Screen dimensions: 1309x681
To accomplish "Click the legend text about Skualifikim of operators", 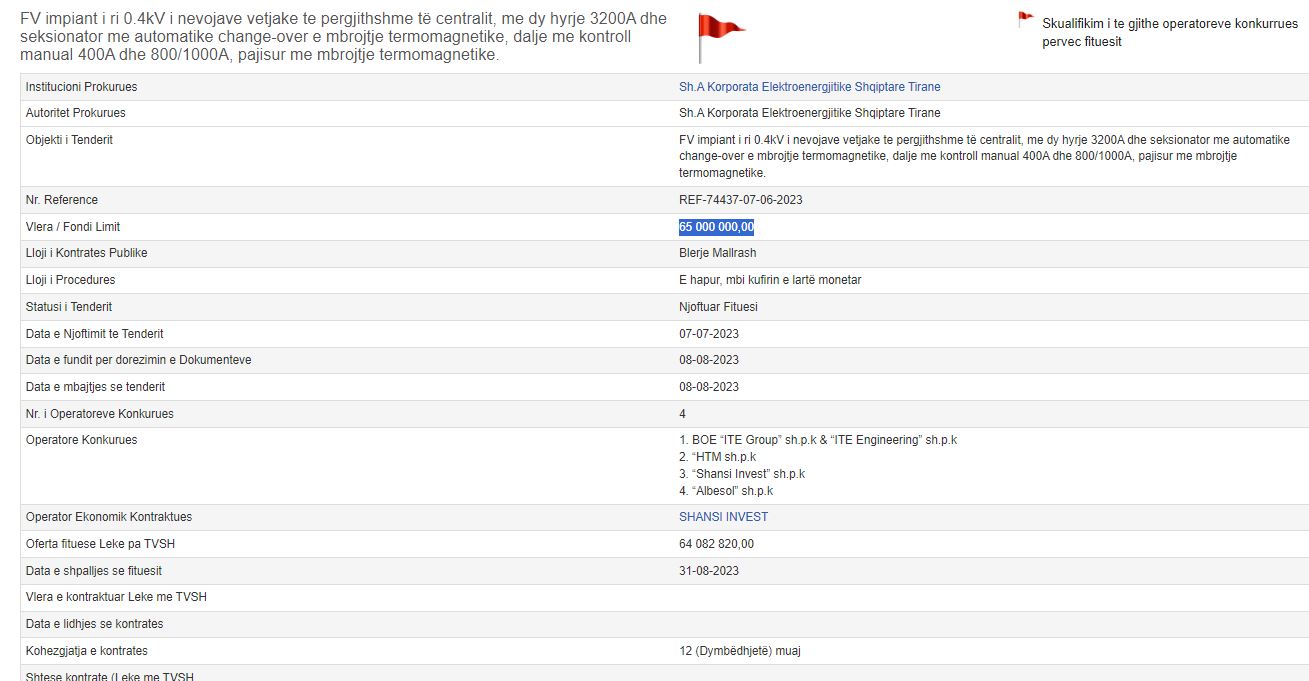I will tap(1169, 32).
